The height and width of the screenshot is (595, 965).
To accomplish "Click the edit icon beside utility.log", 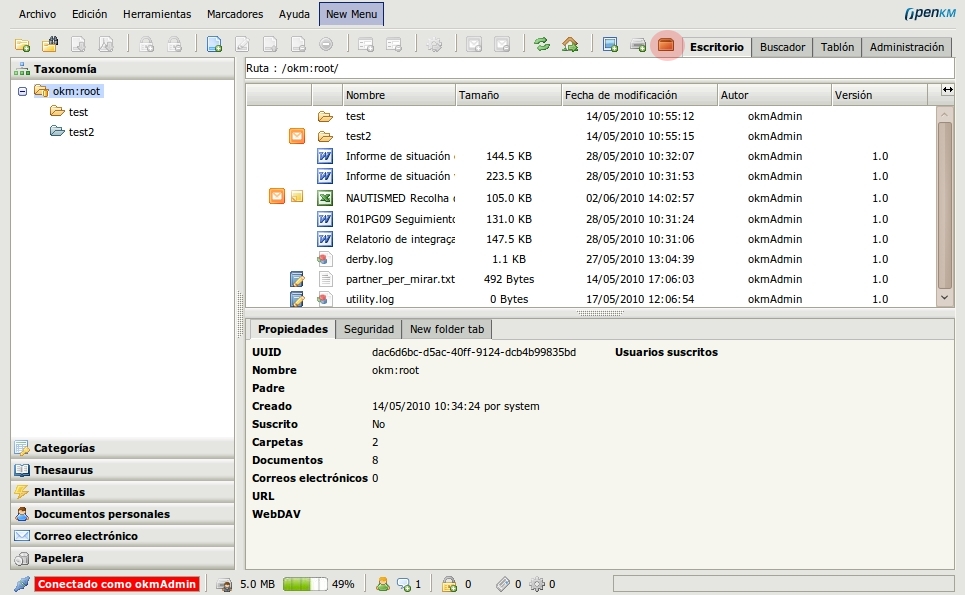I will [x=297, y=299].
